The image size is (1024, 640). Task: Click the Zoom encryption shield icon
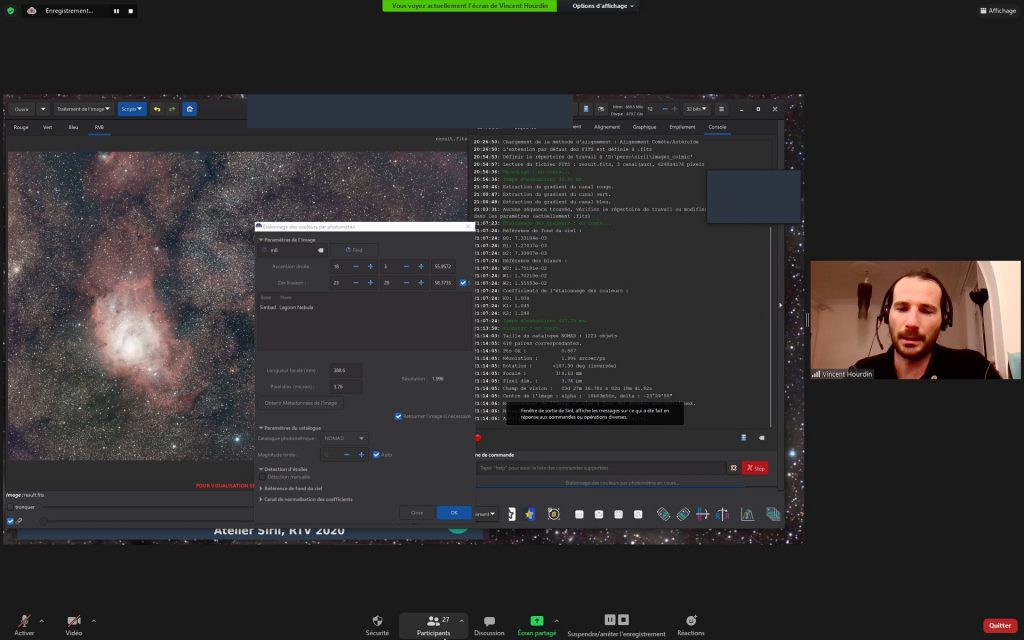[10, 10]
